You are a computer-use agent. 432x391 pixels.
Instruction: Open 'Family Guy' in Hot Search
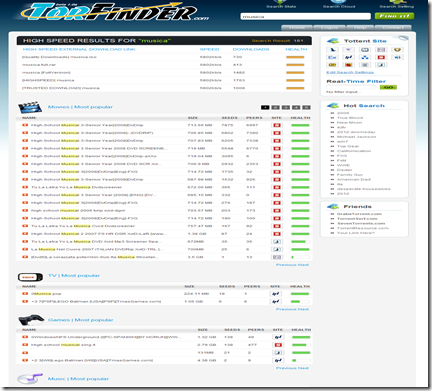pyautogui.click(x=350, y=175)
